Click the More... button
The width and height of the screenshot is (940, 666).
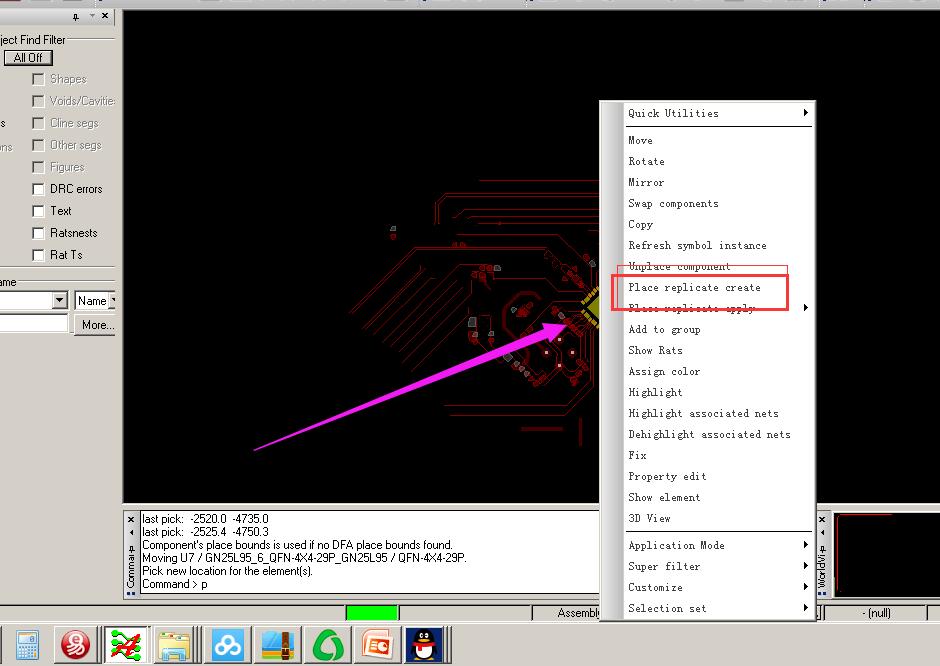(95, 325)
